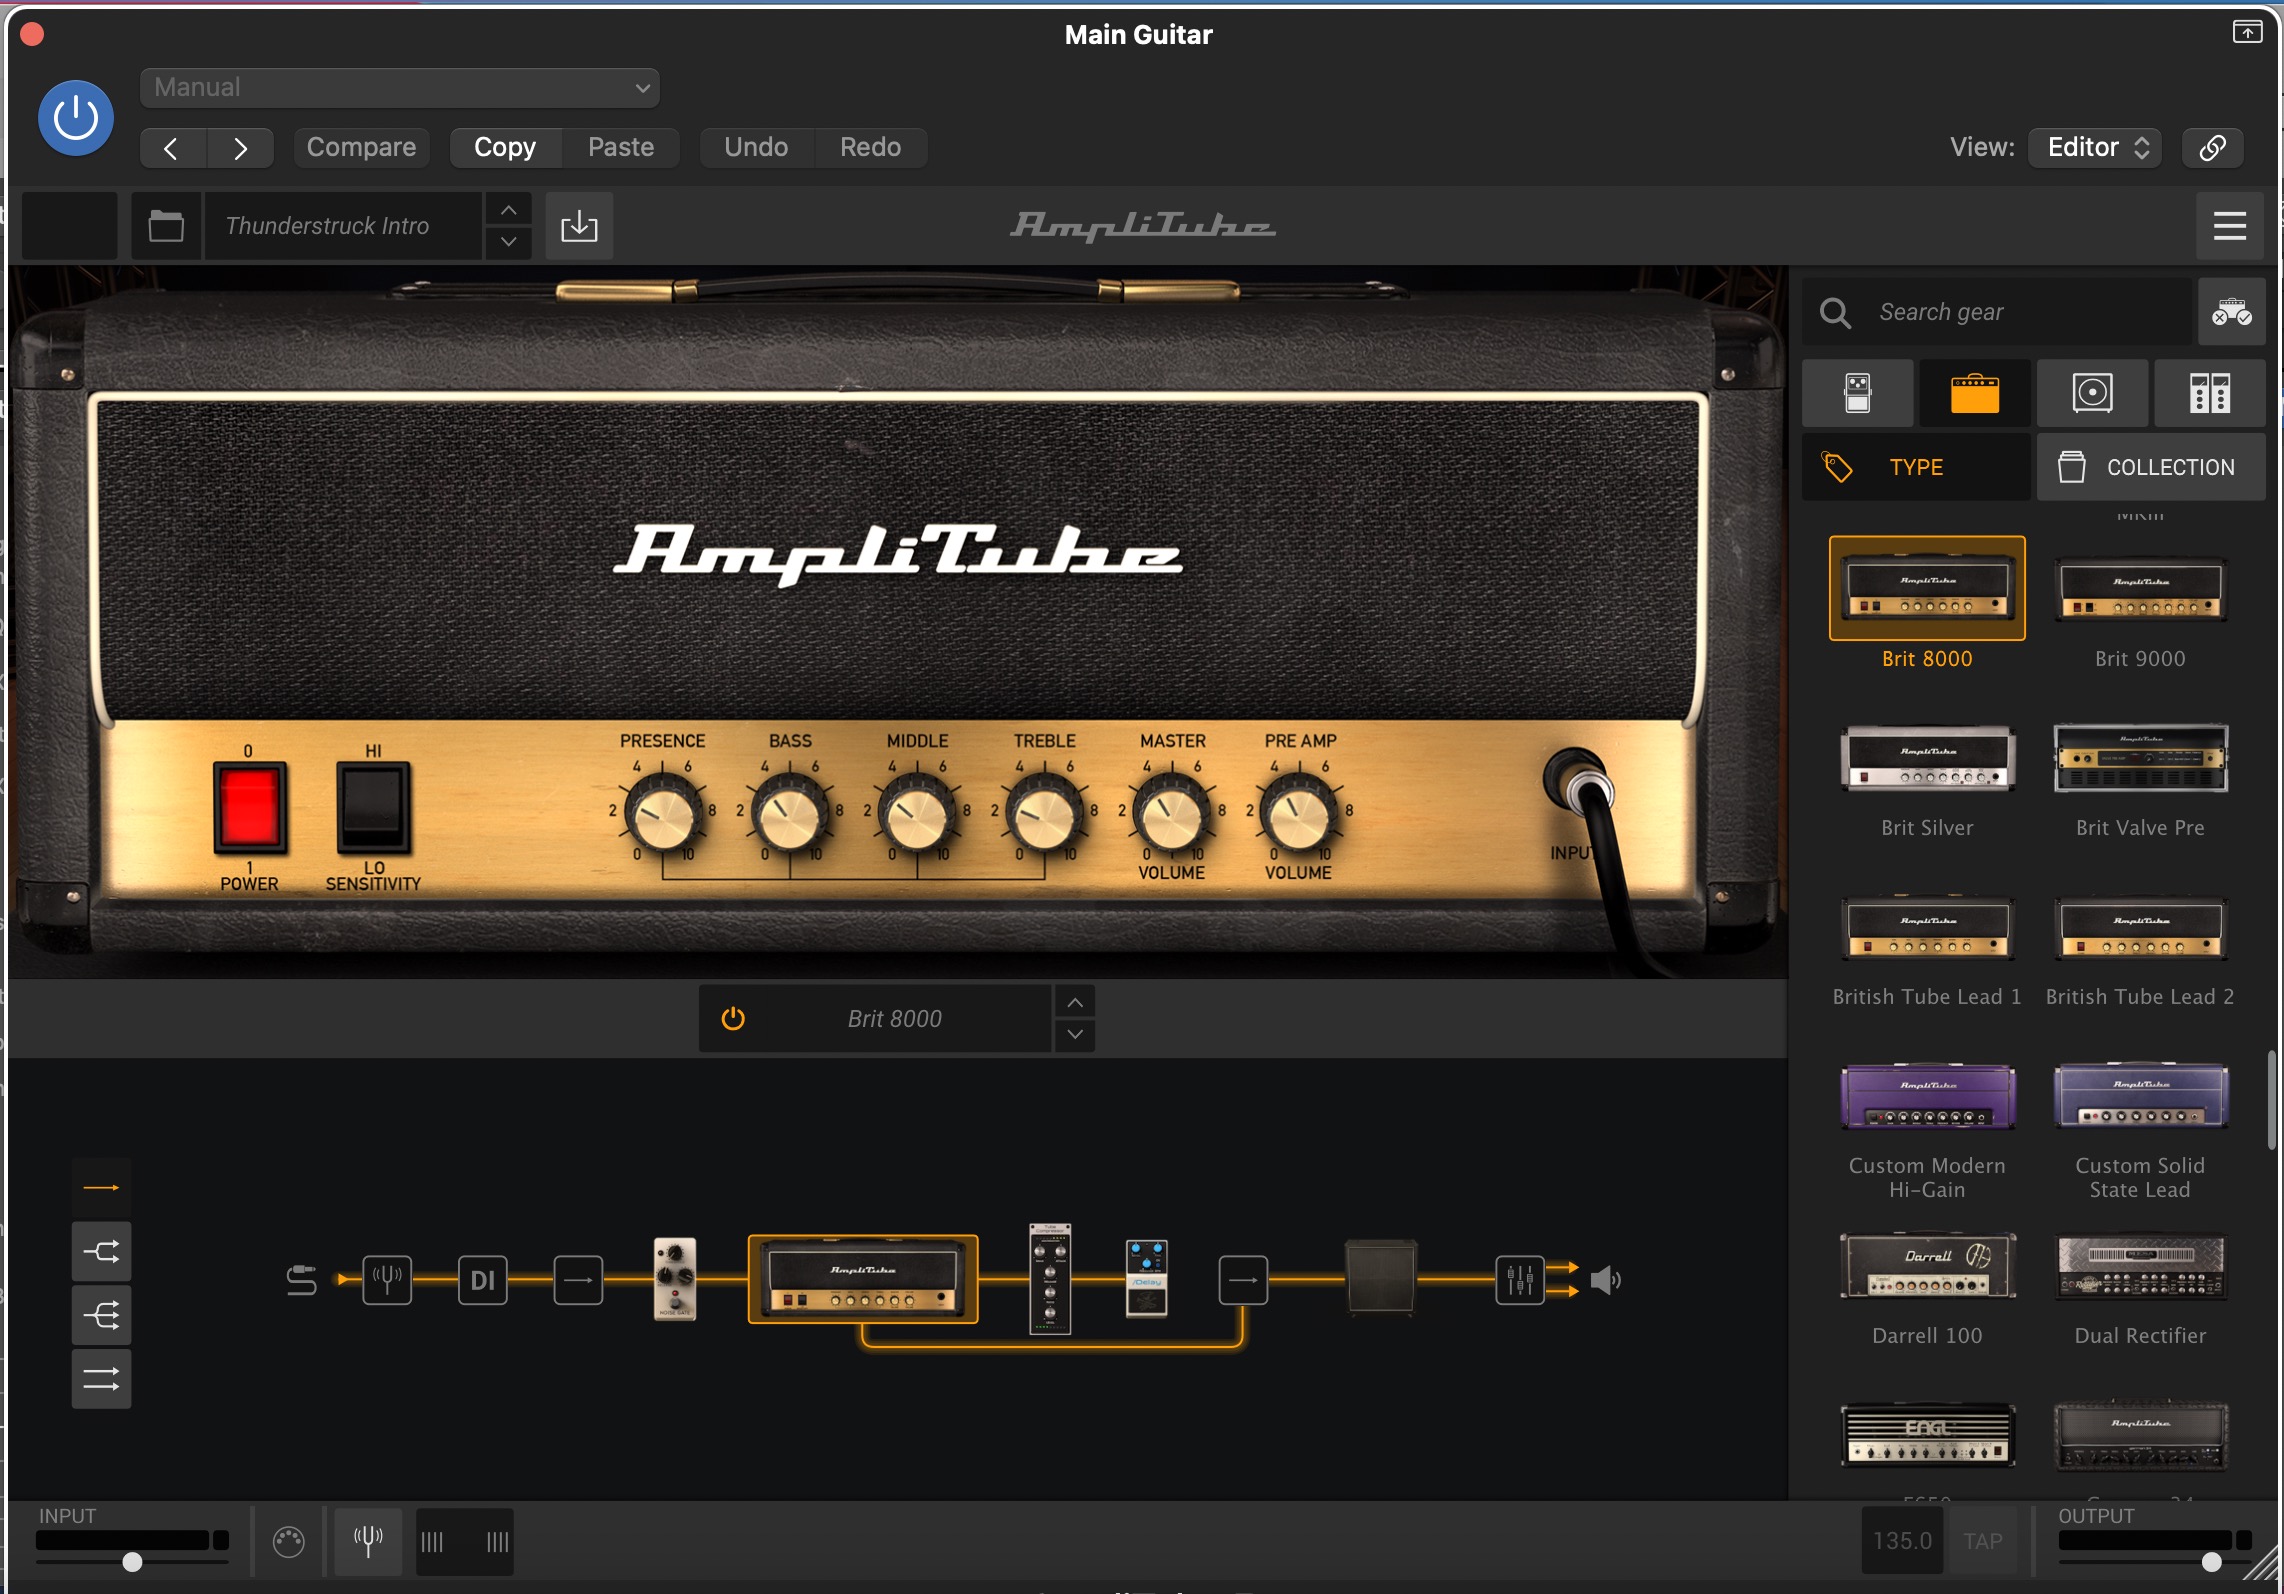
Task: Toggle the HI/LO SENSITIVITY switch
Action: pyautogui.click(x=373, y=807)
